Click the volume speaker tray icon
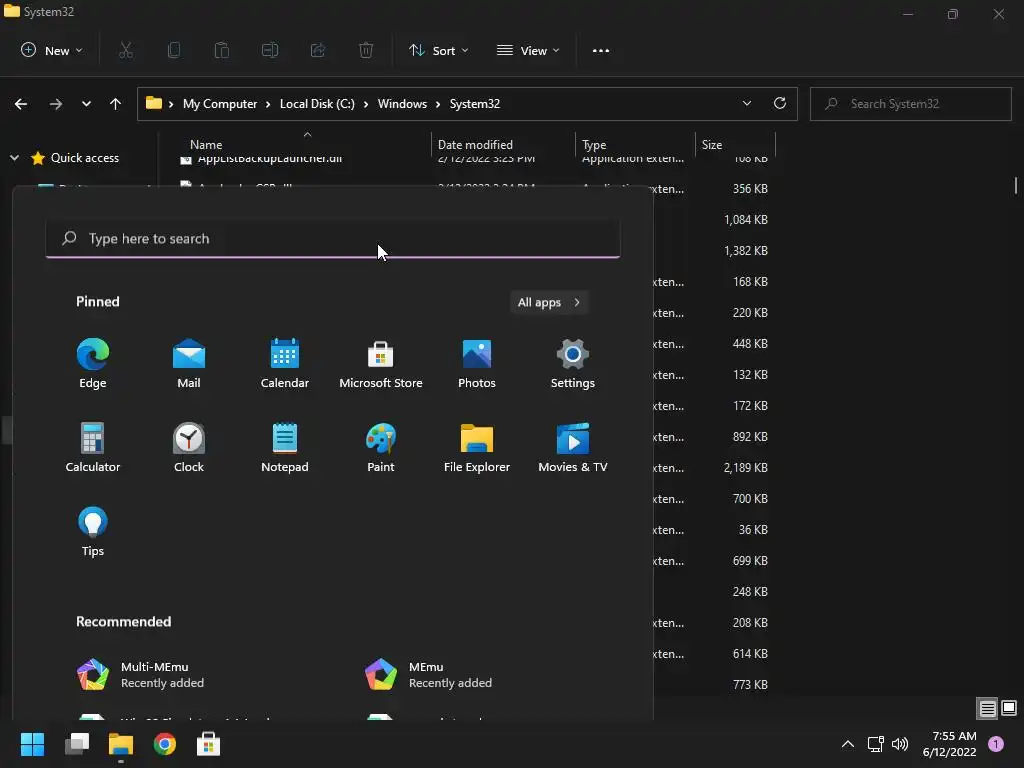Viewport: 1024px width, 768px height. [900, 744]
